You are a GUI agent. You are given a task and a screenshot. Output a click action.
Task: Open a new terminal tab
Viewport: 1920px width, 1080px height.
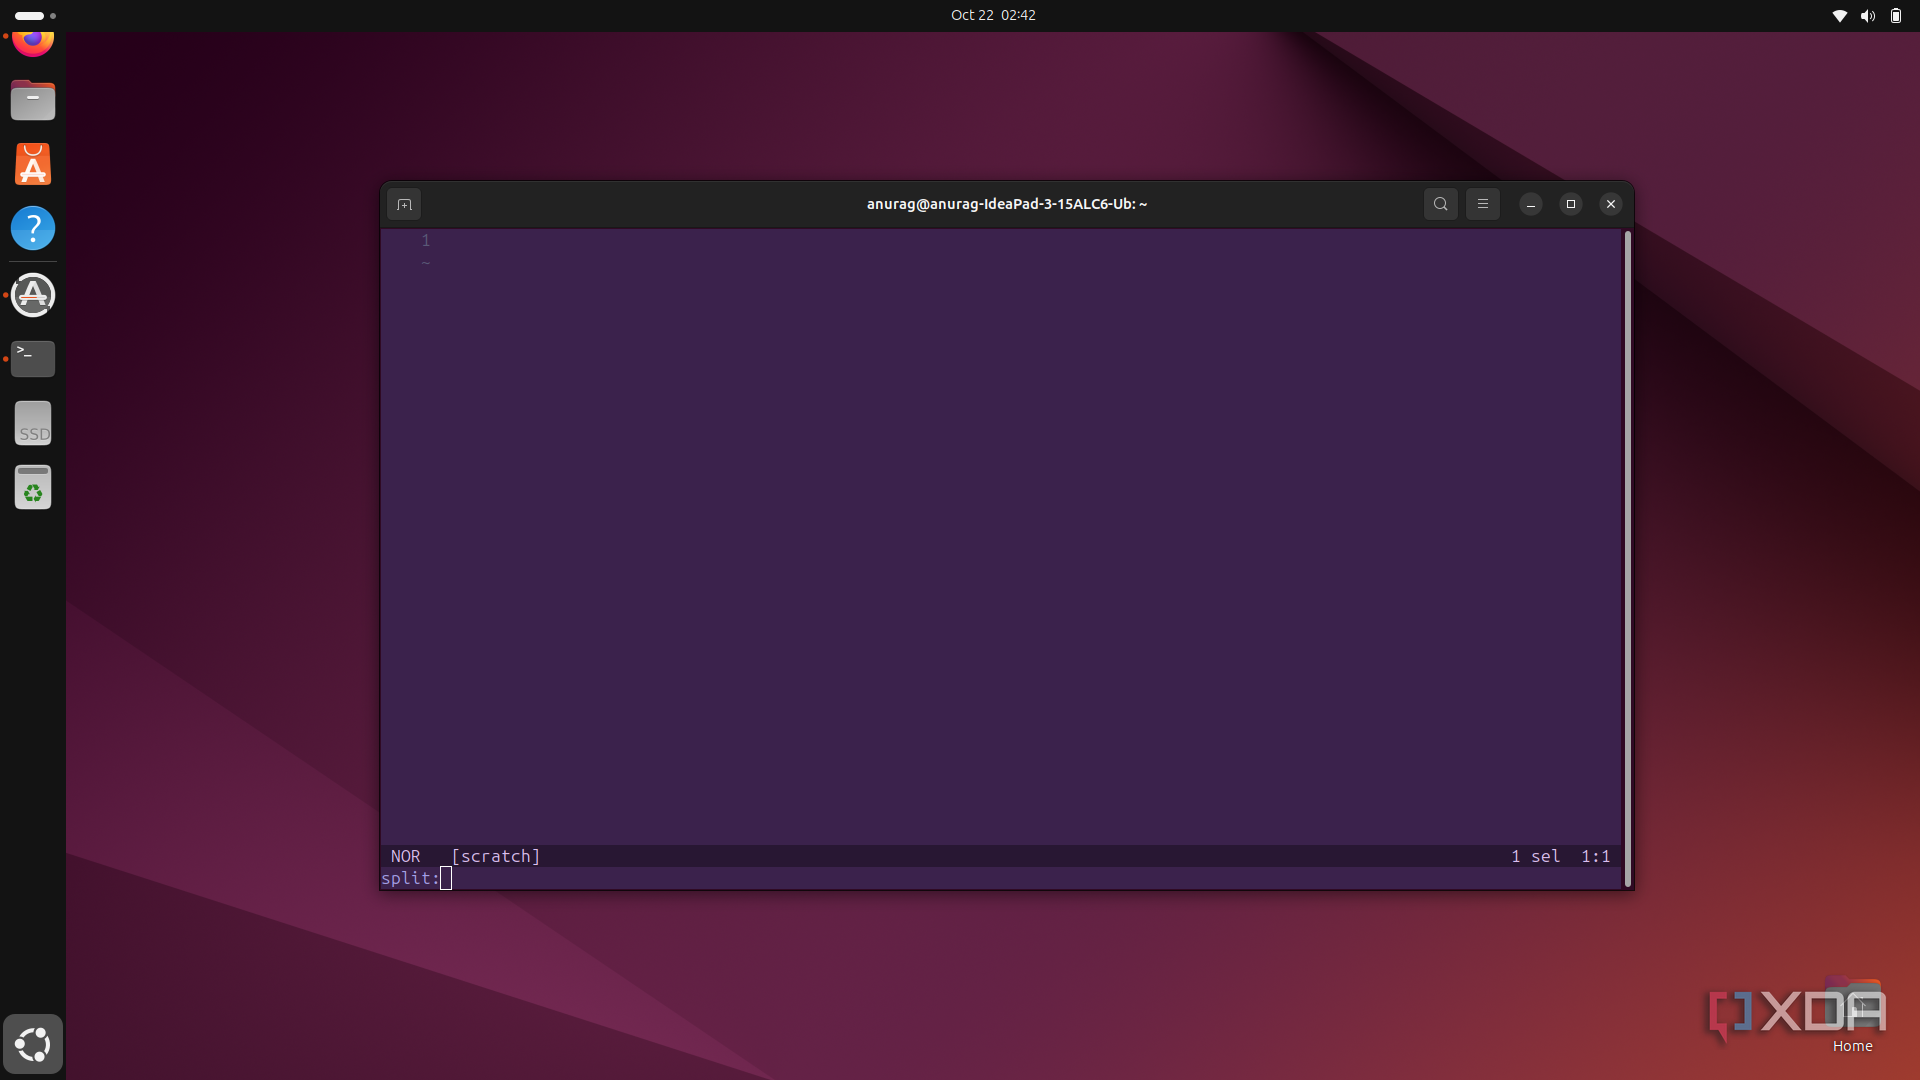pos(404,204)
